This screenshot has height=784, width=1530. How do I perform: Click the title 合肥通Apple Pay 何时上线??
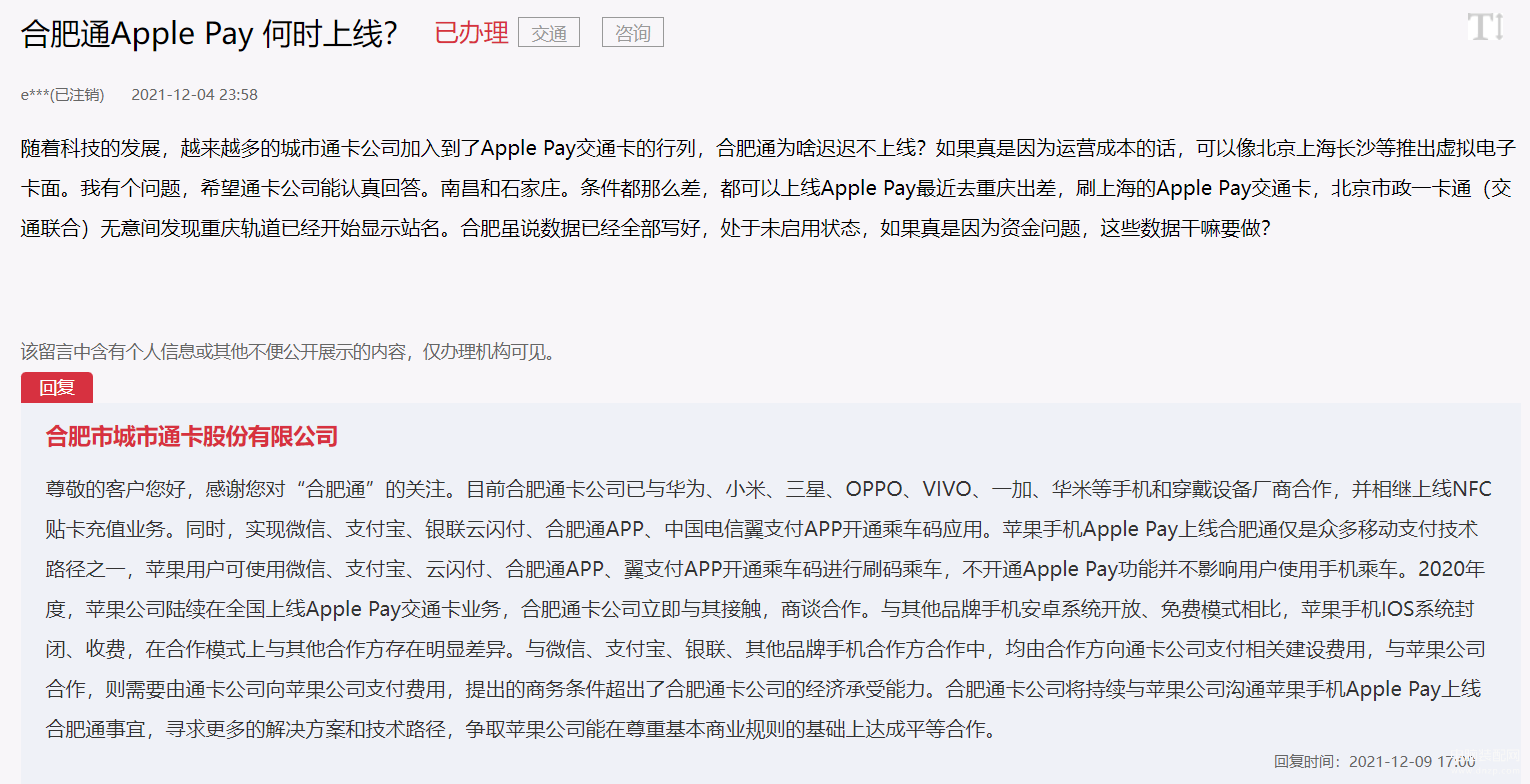(x=209, y=33)
